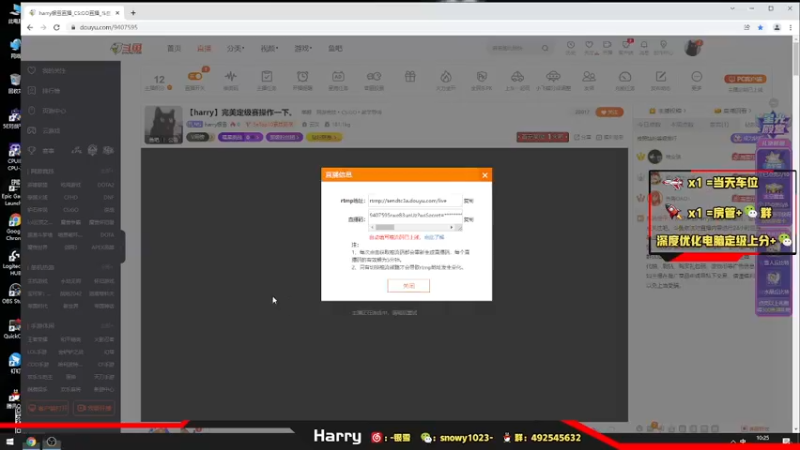Viewport: 800px width, 450px height.
Task: Click the left arrow of the stream code scrollbar
Action: [372, 227]
